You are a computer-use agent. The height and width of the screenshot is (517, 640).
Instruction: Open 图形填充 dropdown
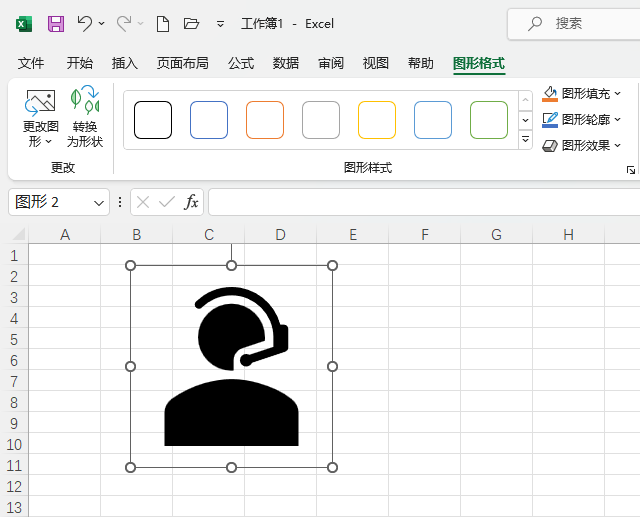point(581,94)
